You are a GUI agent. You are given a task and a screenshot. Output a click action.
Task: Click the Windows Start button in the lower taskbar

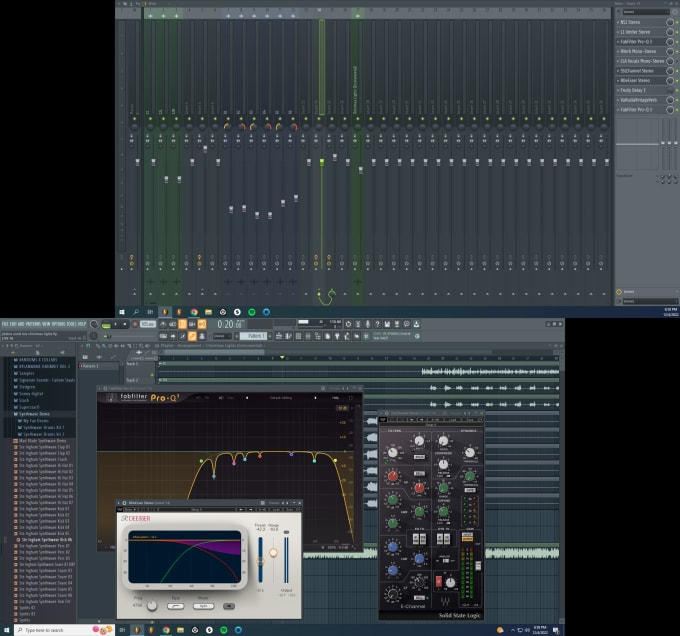point(6,630)
